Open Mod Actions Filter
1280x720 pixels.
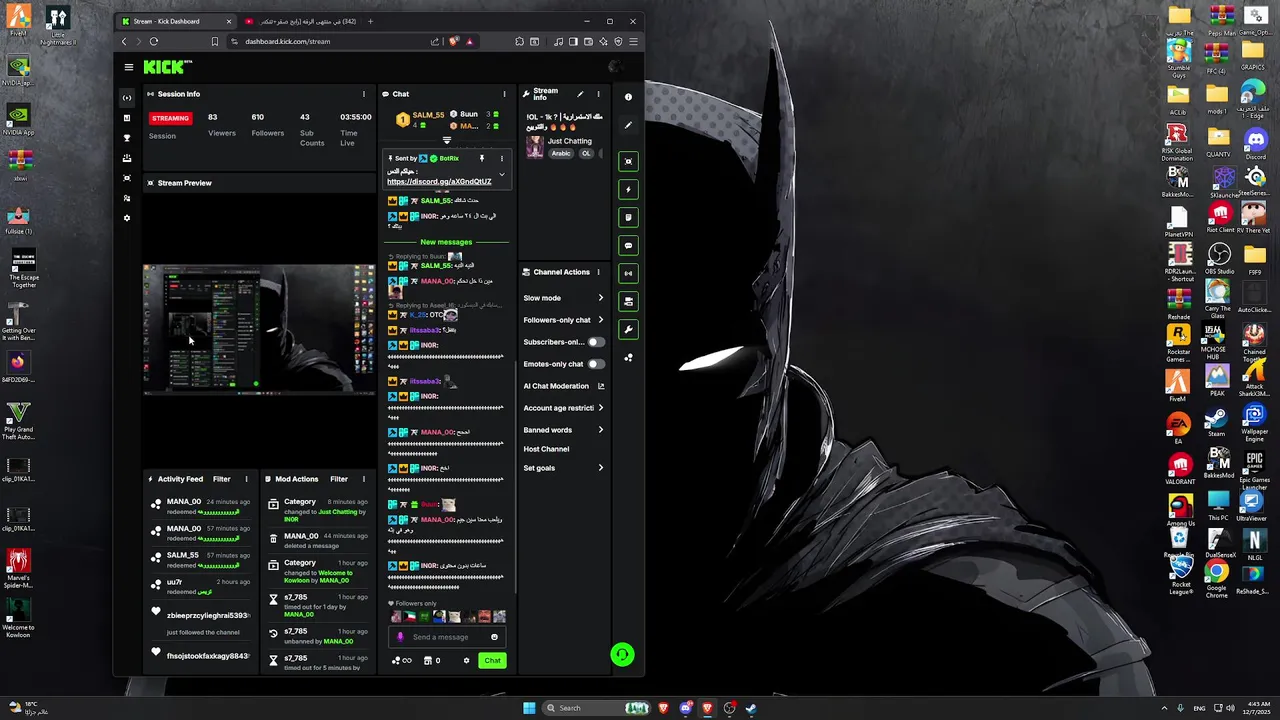click(339, 479)
